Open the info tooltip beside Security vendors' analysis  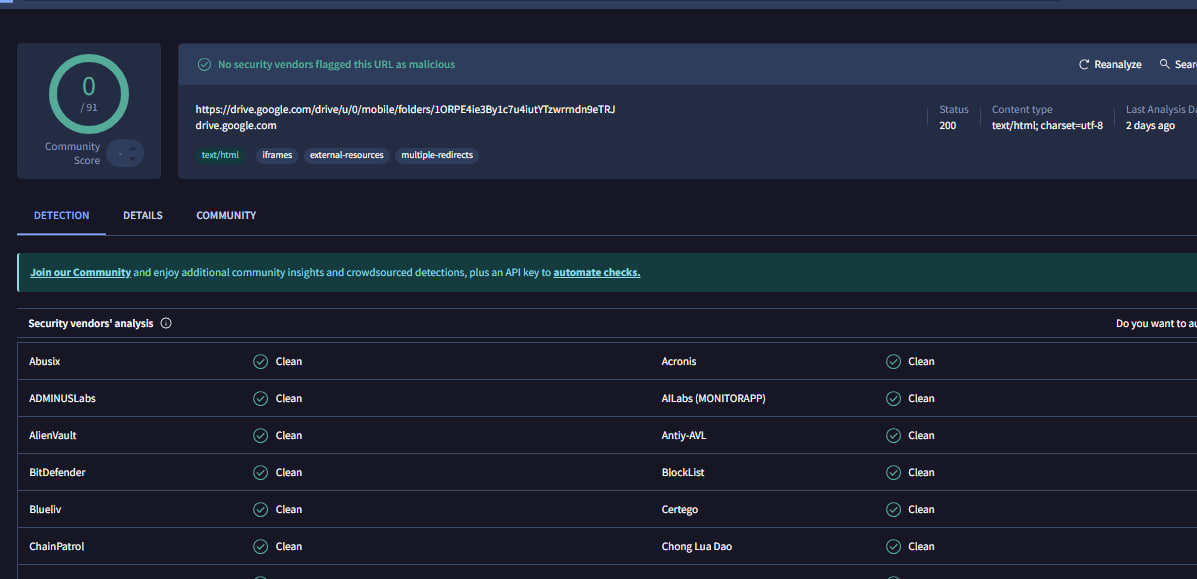(x=166, y=323)
